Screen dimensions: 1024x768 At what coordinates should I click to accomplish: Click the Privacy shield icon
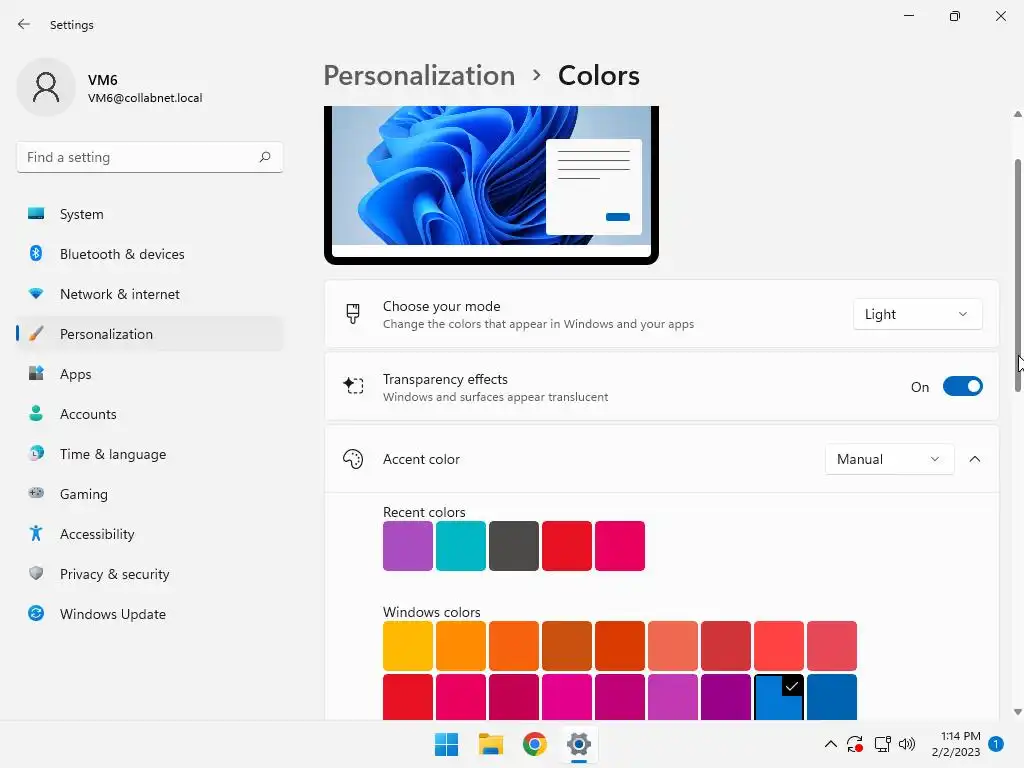point(36,573)
